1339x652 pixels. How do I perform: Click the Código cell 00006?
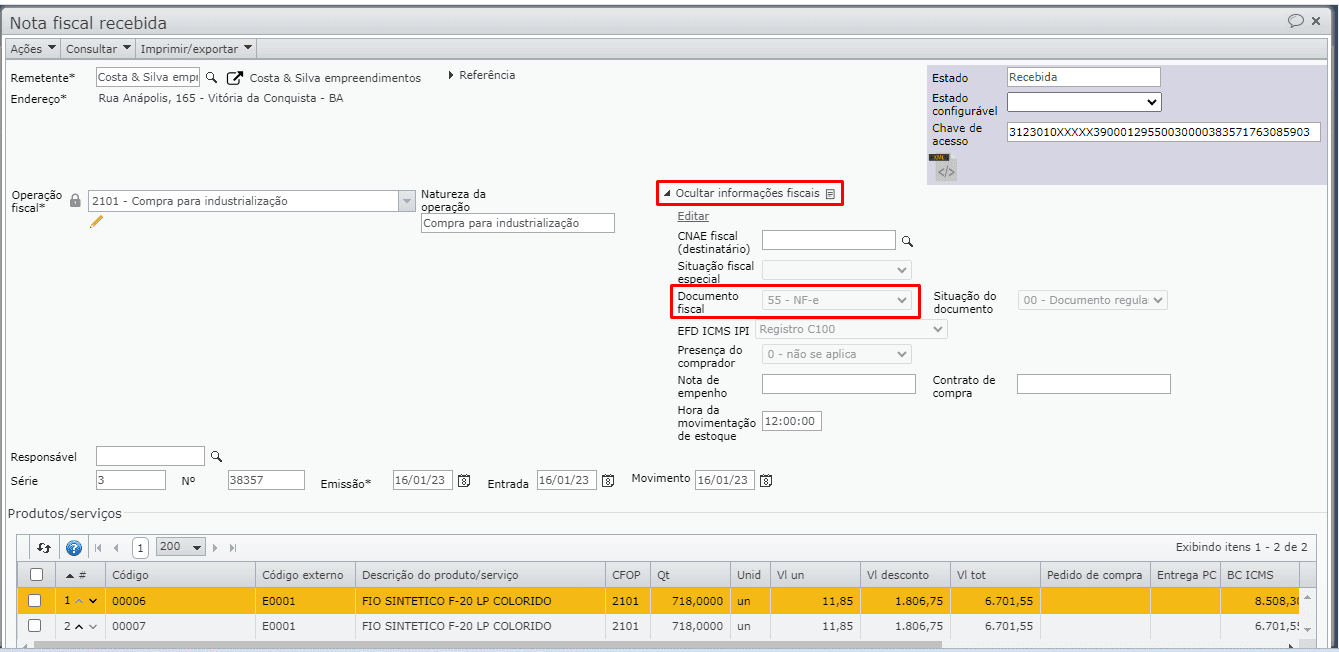[180, 601]
